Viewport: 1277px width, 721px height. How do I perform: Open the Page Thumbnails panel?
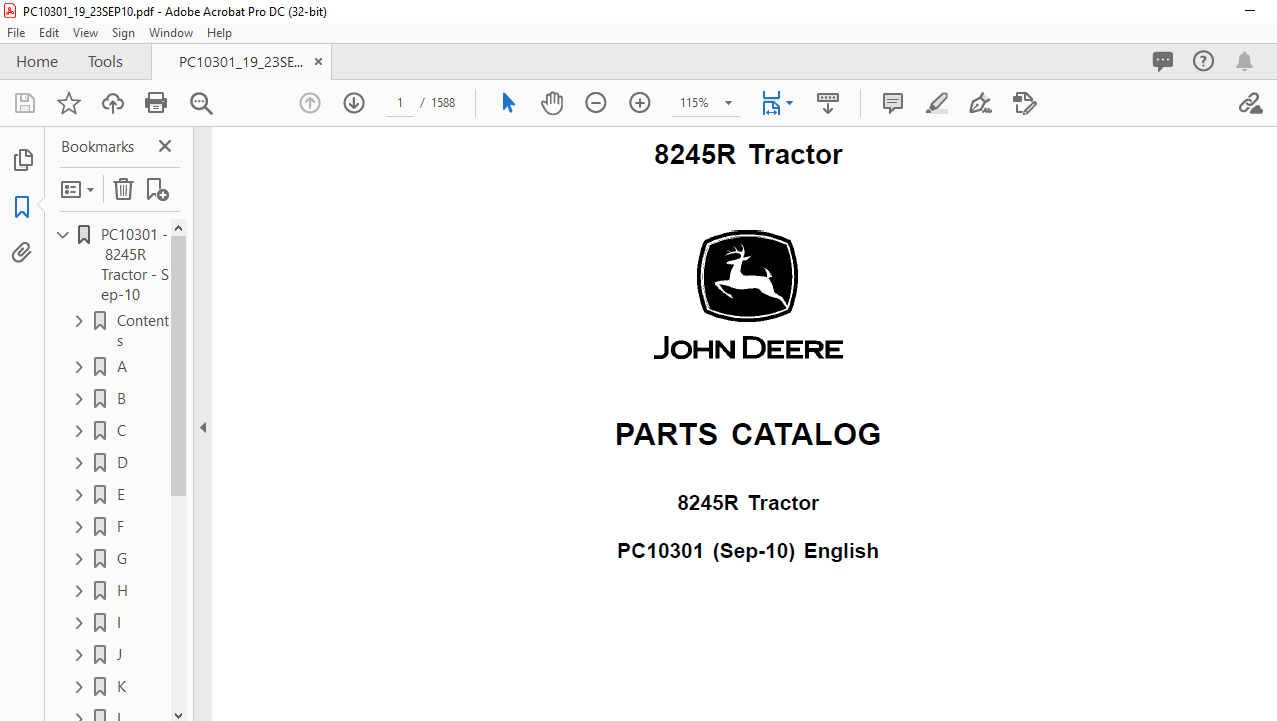pos(22,160)
